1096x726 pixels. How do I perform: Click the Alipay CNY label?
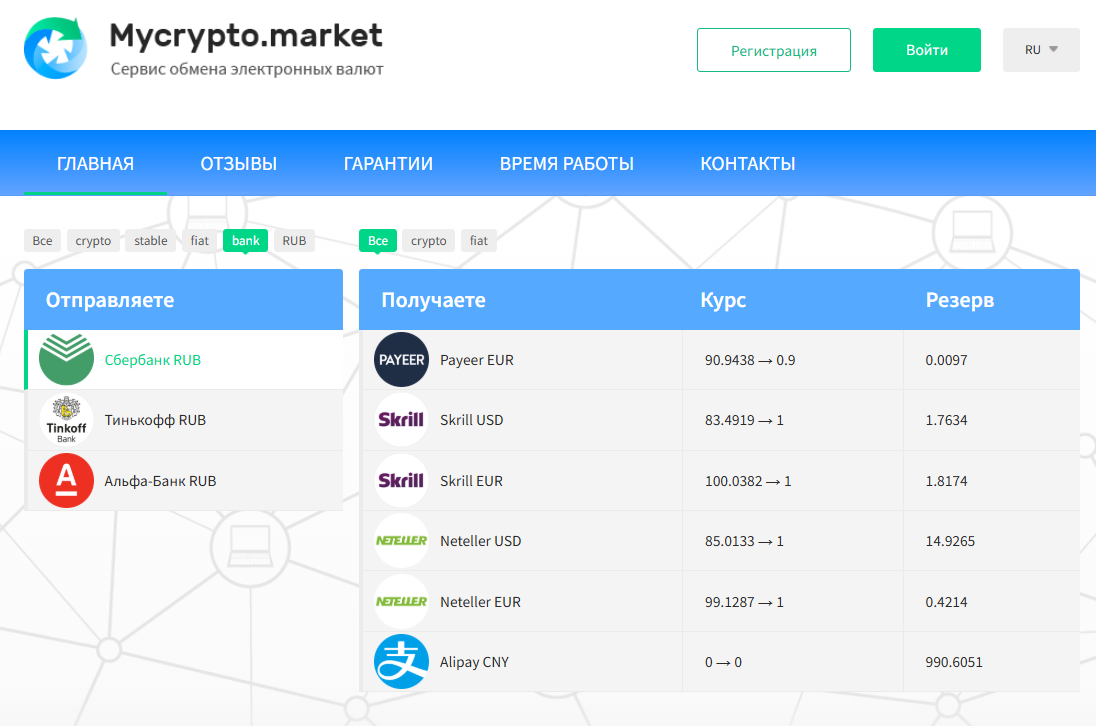click(x=474, y=662)
